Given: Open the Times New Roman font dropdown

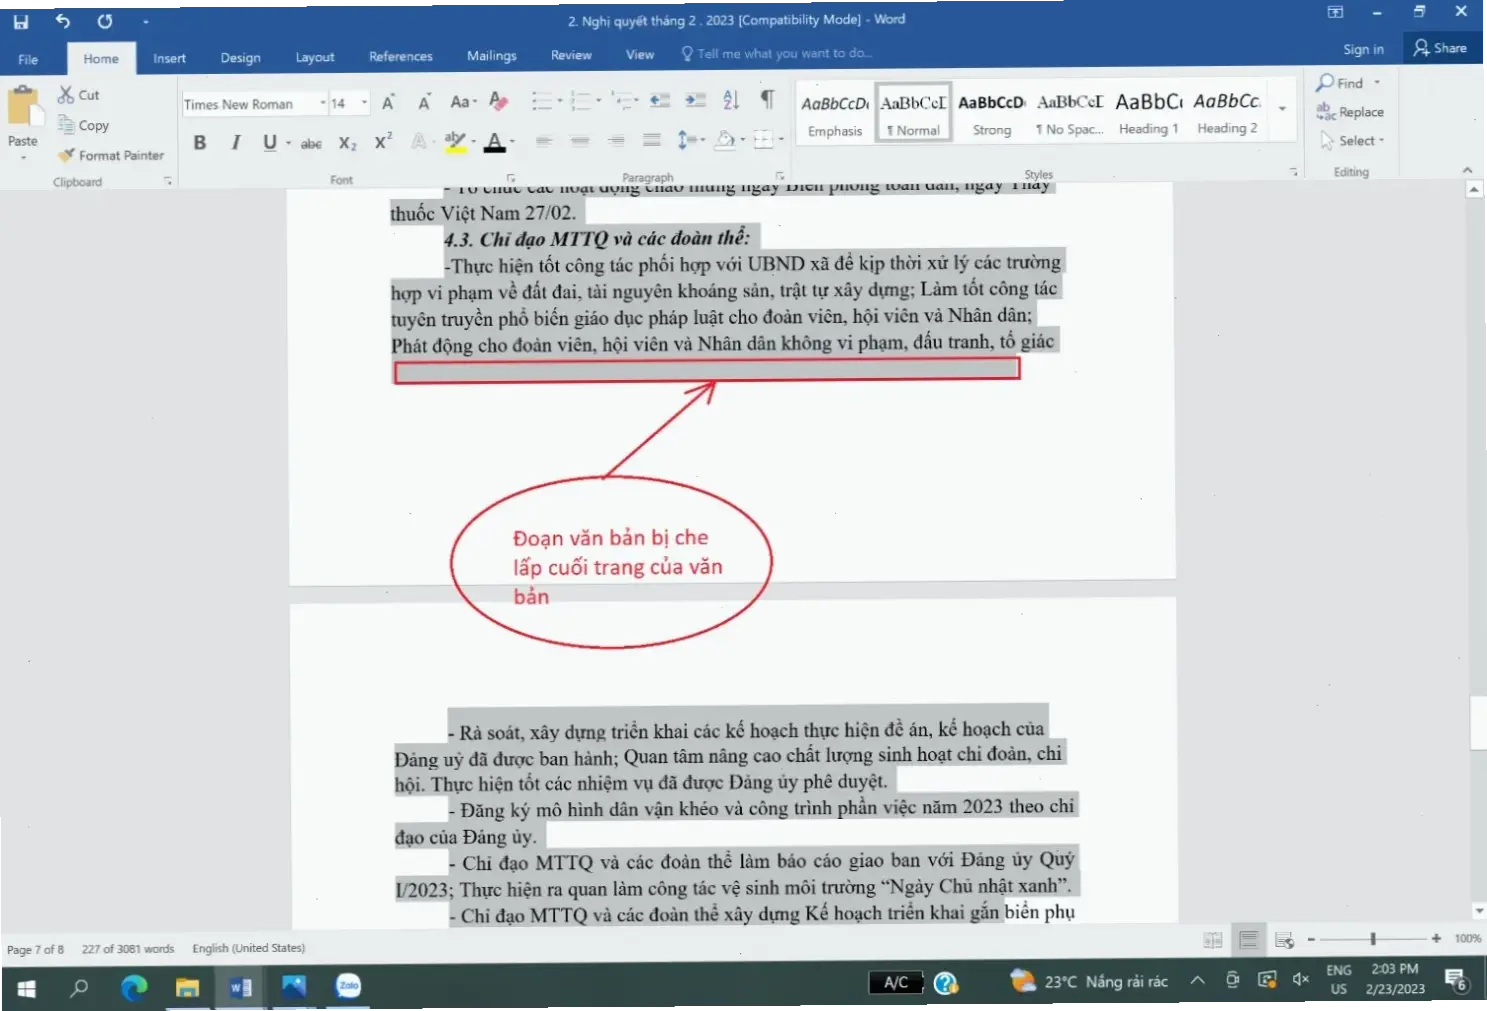Looking at the screenshot, I should [x=322, y=103].
